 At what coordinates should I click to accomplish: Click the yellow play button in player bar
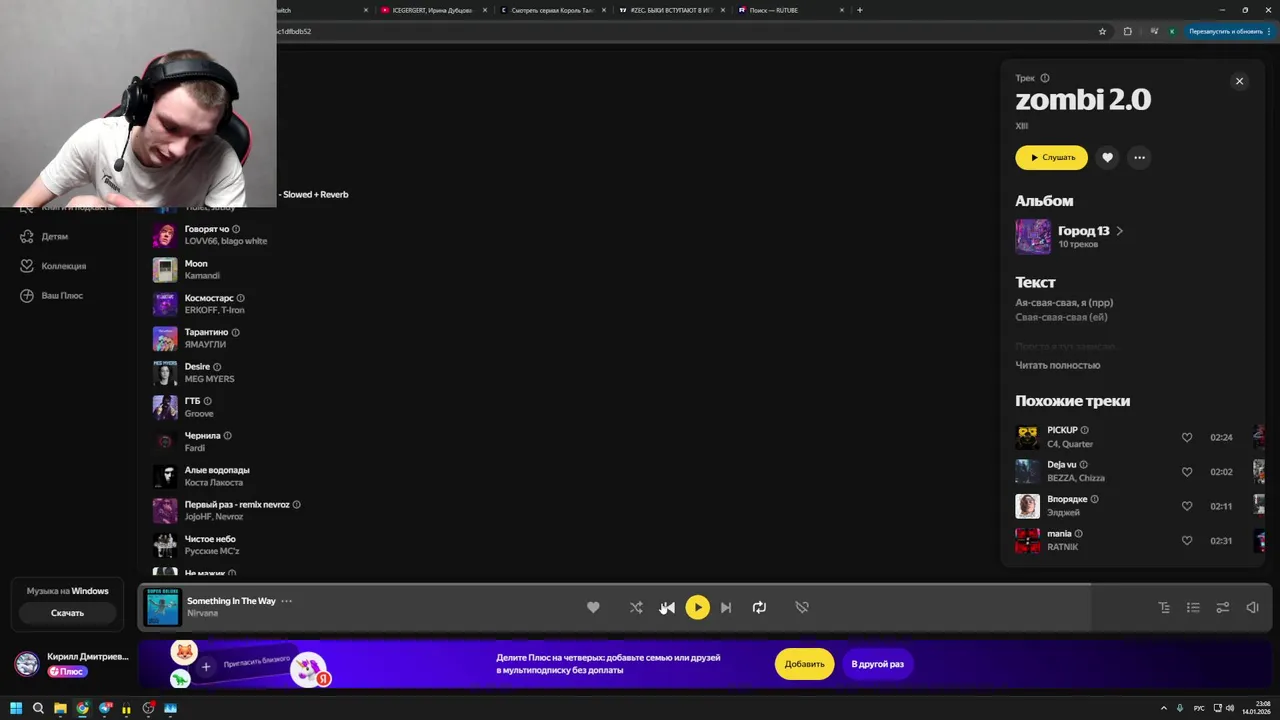tap(697, 607)
